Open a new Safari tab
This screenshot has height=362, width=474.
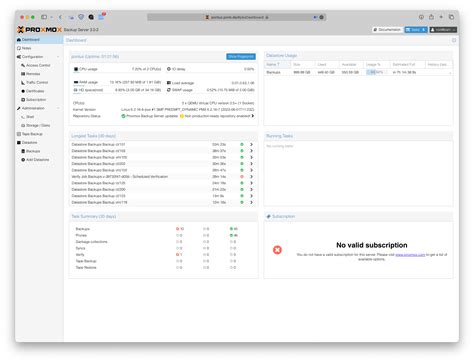[441, 17]
